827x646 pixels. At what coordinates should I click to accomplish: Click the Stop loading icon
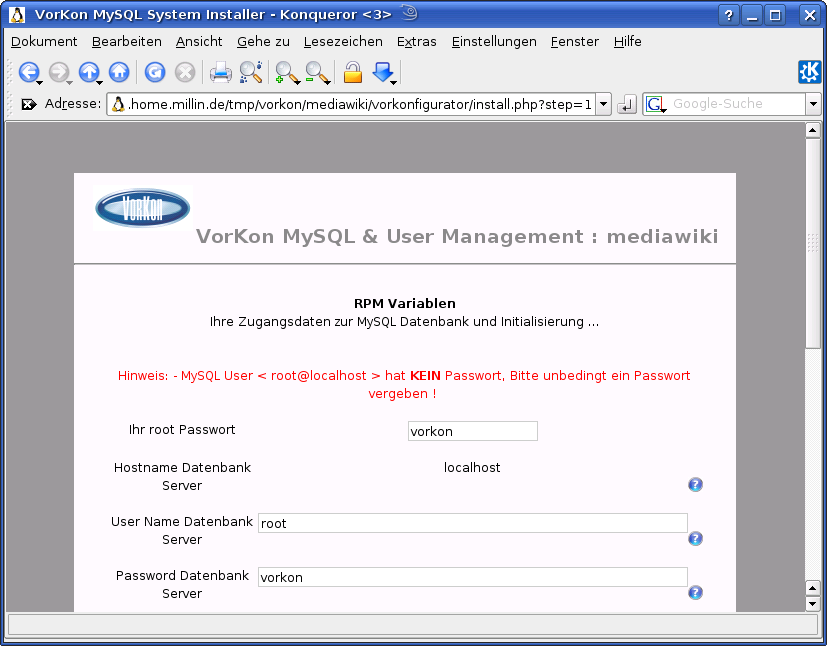(x=185, y=72)
